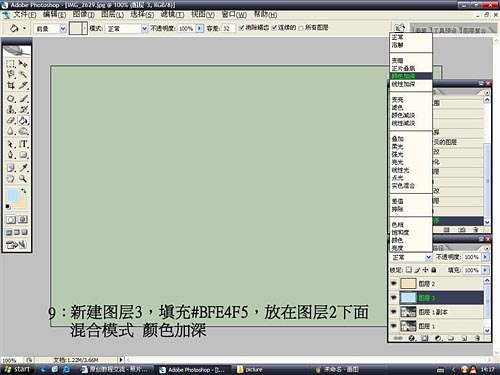
Task: Toggle the anti-alias (消除锯齿) checkbox
Action: [x=242, y=28]
